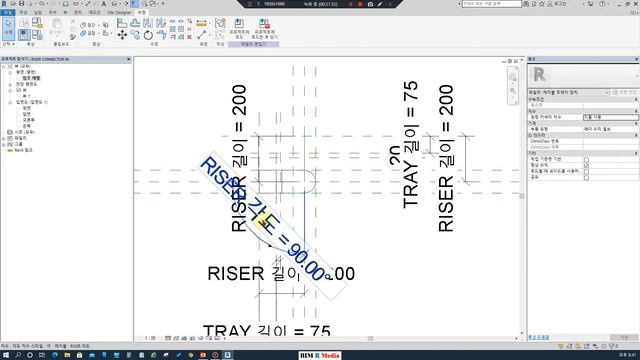Activate the Copy tool
Viewport: 640px width, 360px height.
(x=135, y=36)
